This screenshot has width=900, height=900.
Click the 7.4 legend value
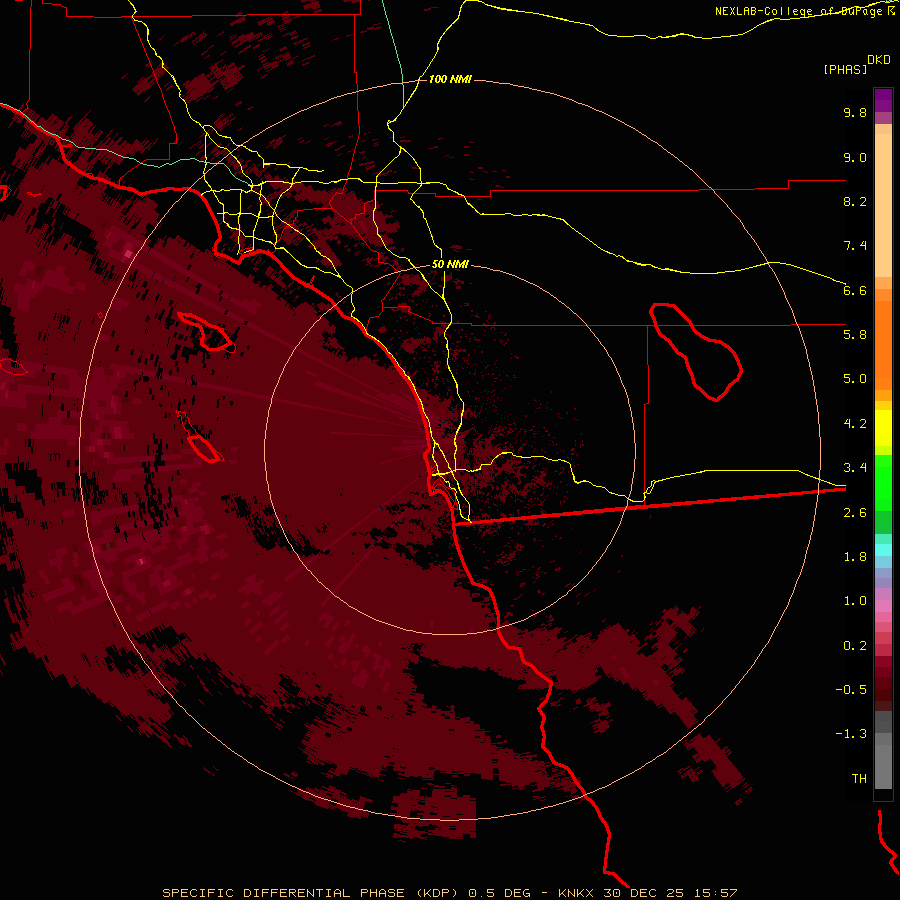855,246
